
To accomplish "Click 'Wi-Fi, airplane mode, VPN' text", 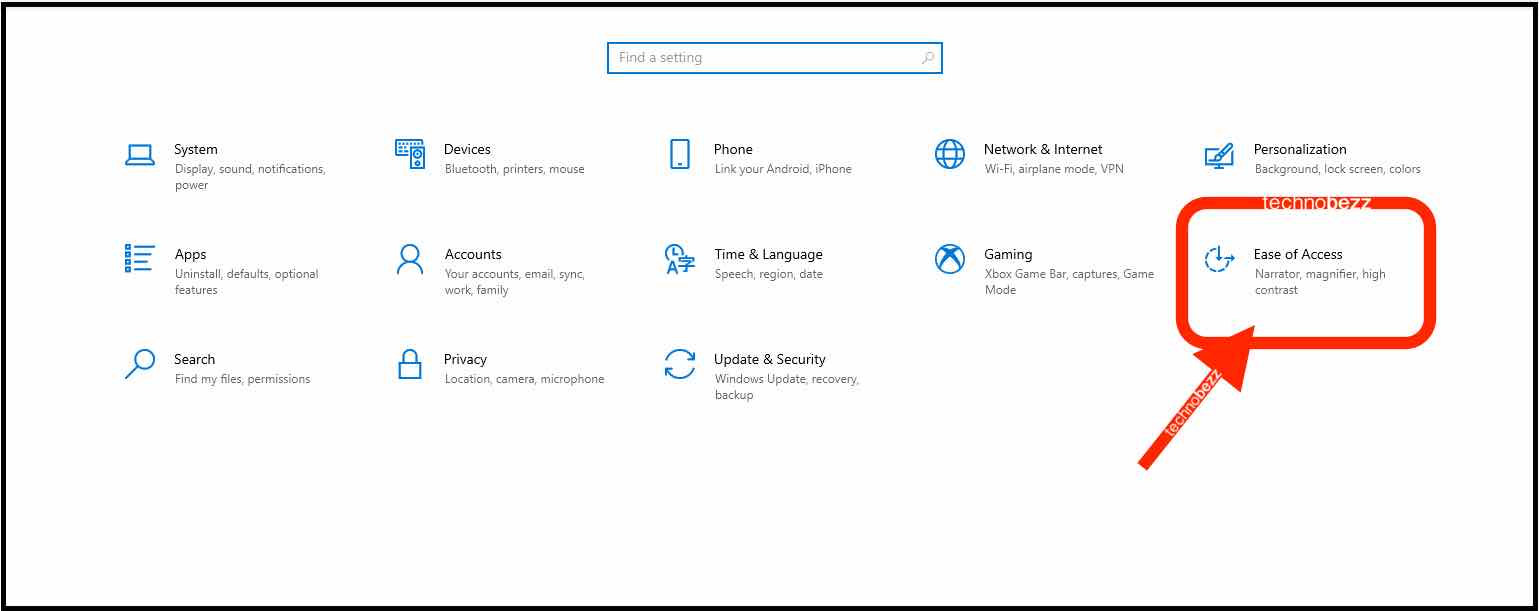I will pyautogui.click(x=1054, y=169).
